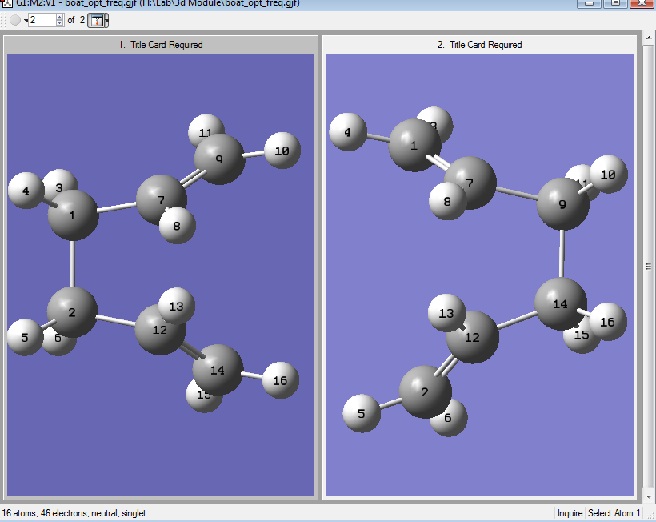
Task: Click the vertical scrollbar thumb grip
Action: 648,266
